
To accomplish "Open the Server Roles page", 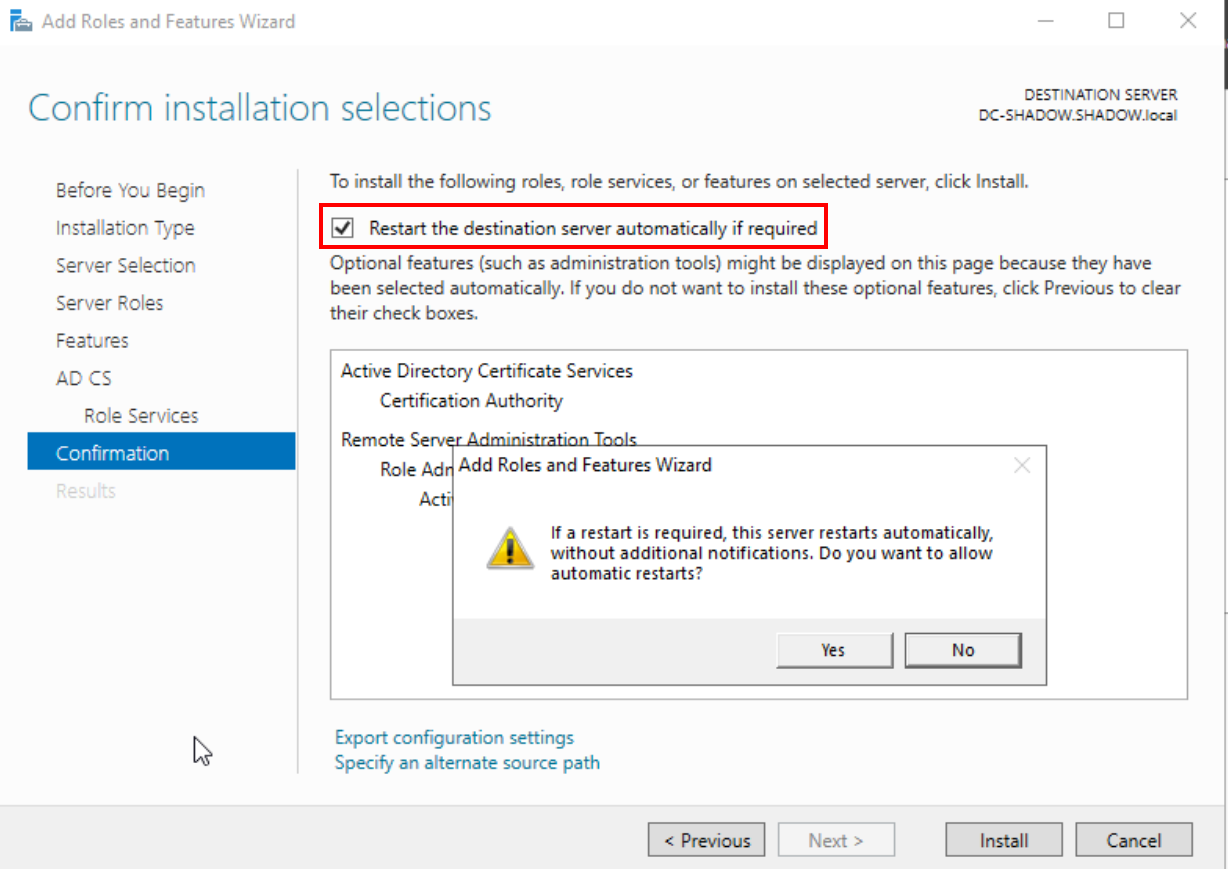I will coord(109,303).
